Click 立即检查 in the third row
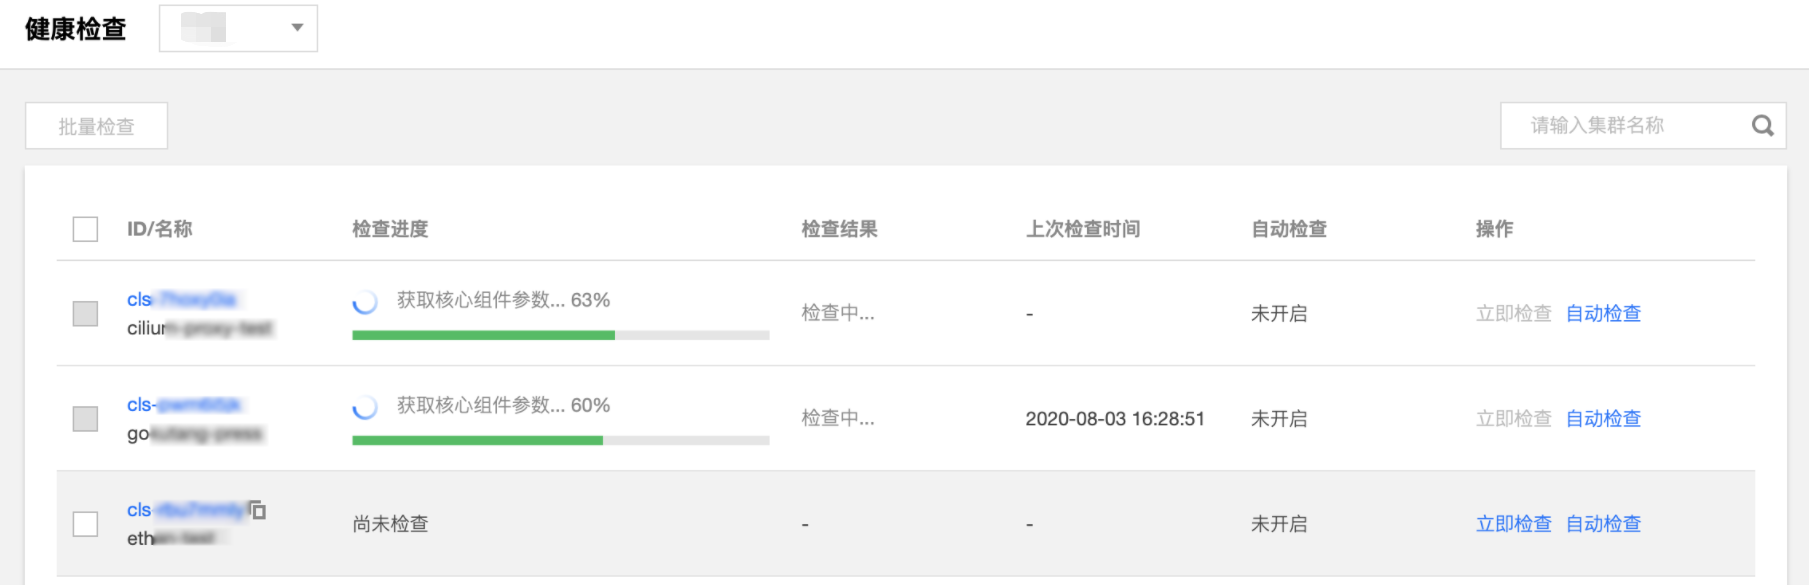The image size is (1809, 585). [1513, 524]
